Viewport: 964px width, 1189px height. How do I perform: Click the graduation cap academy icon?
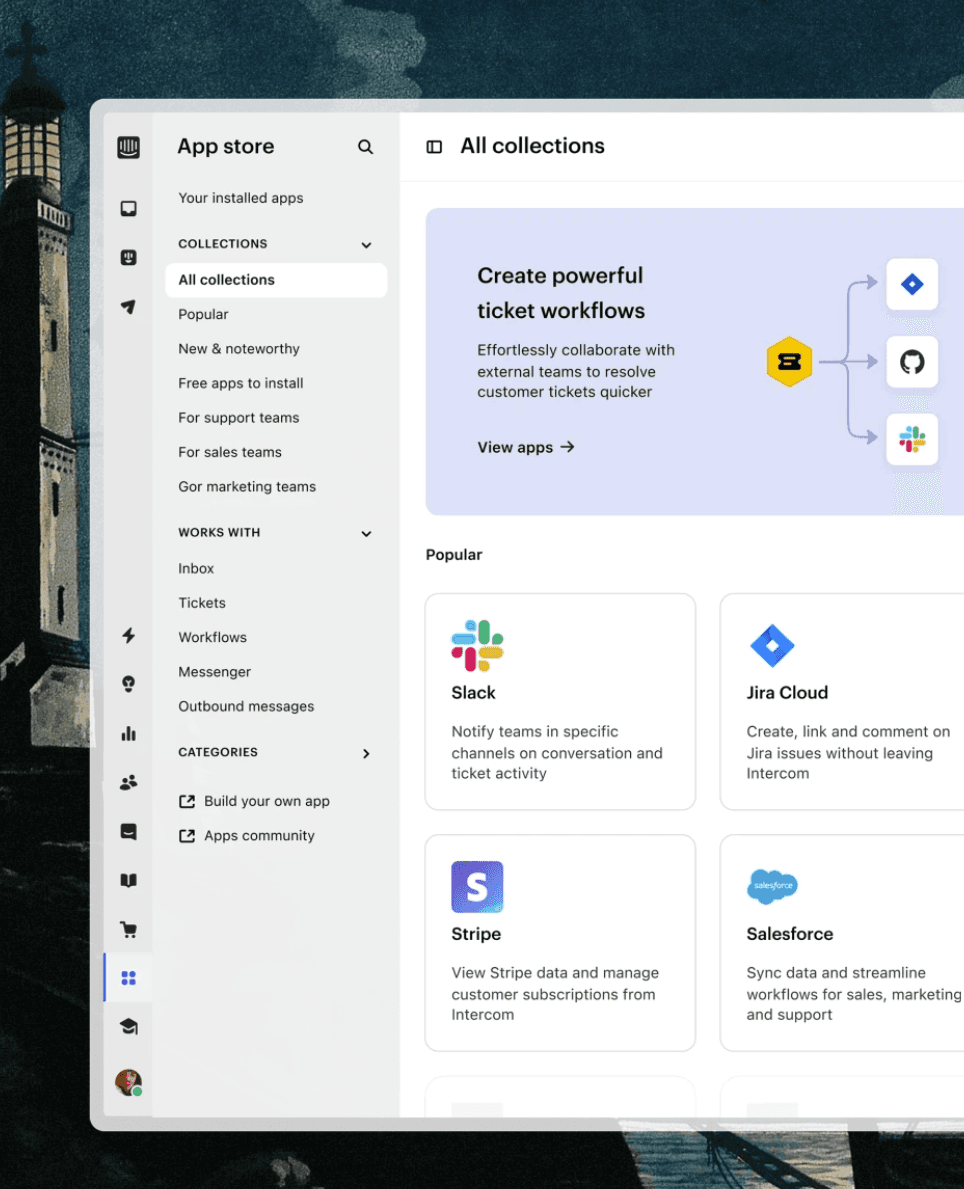[128, 1027]
